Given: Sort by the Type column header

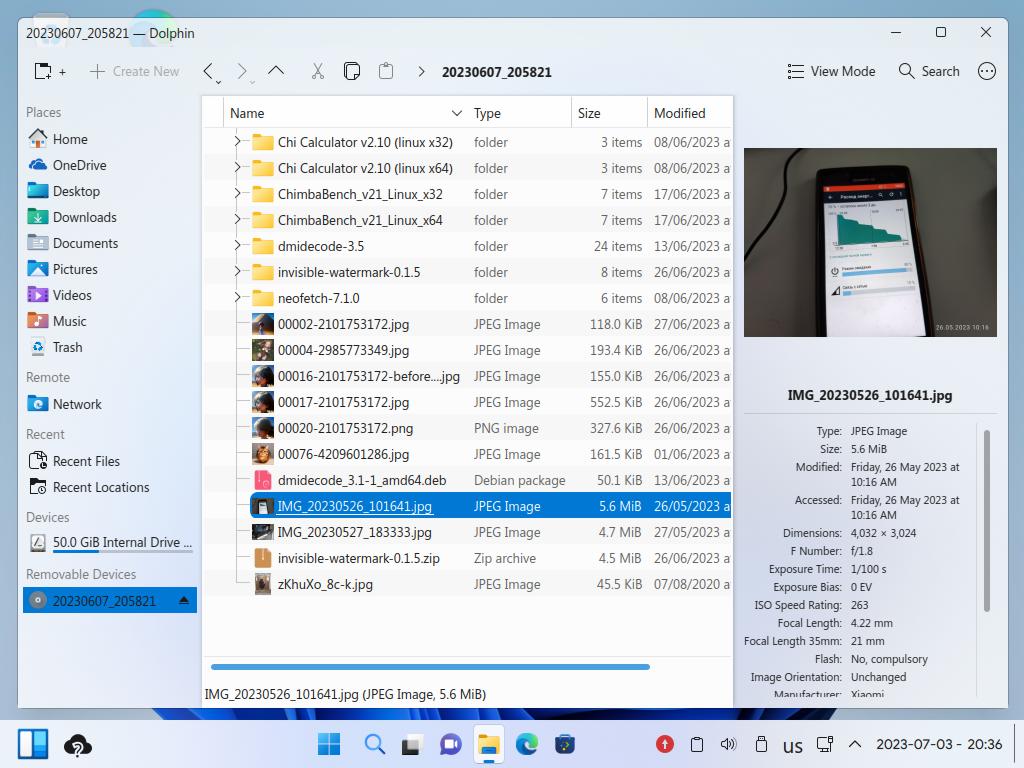Looking at the screenshot, I should coord(520,113).
